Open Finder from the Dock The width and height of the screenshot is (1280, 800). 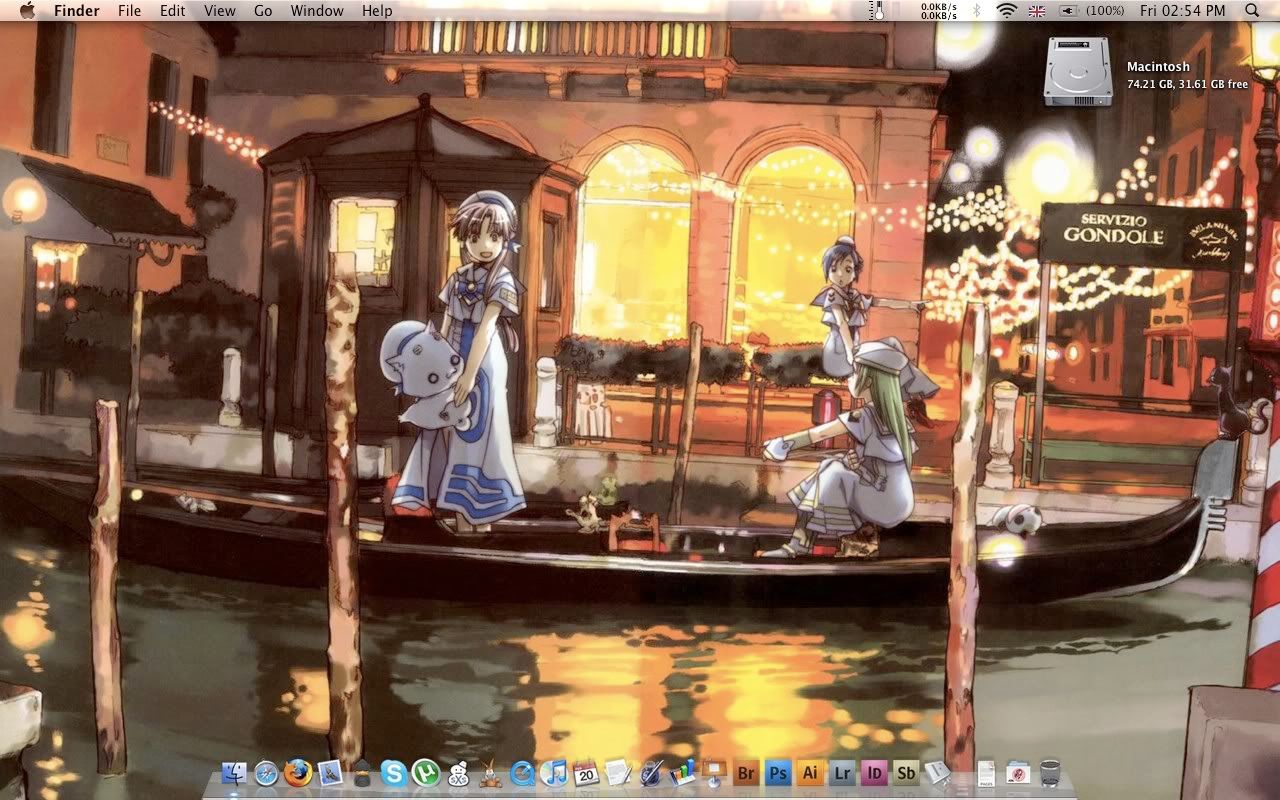(233, 773)
